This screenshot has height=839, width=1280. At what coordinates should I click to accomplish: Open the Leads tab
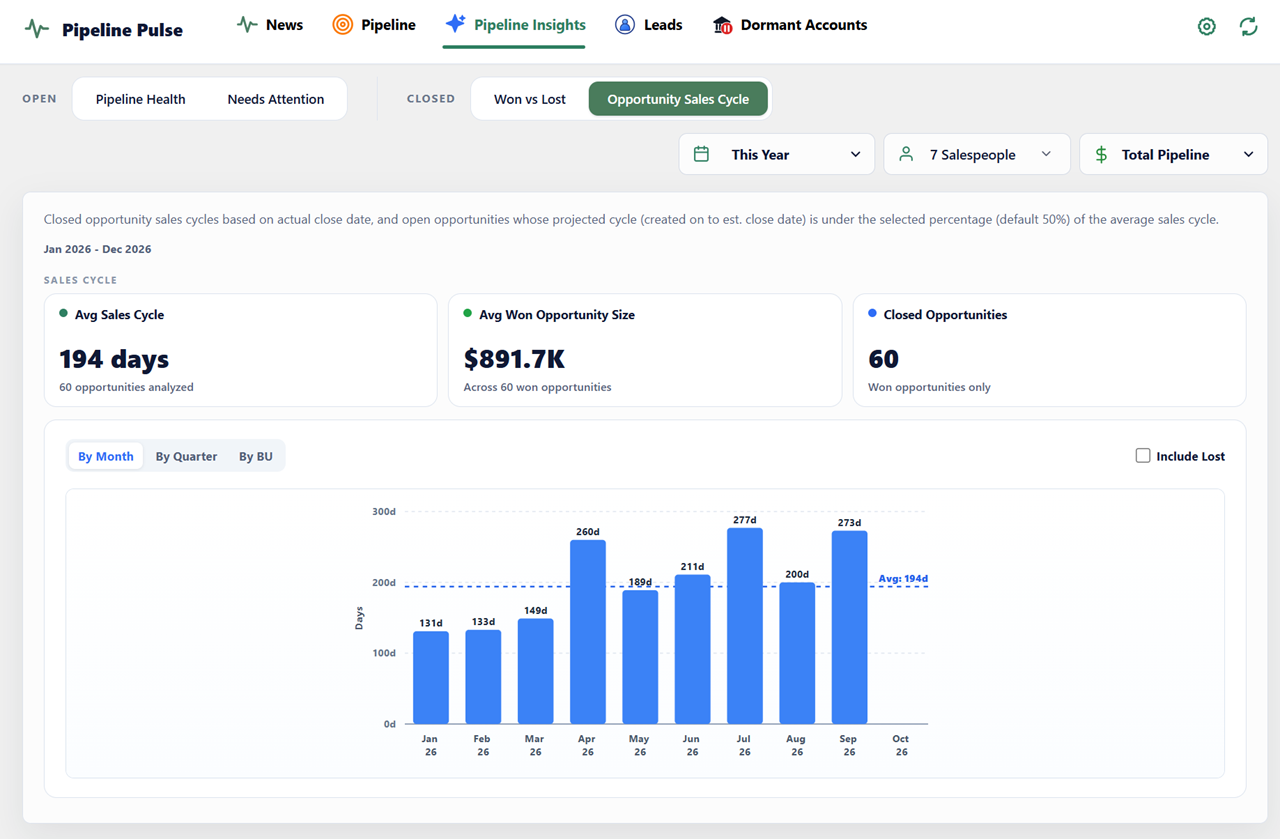[648, 25]
